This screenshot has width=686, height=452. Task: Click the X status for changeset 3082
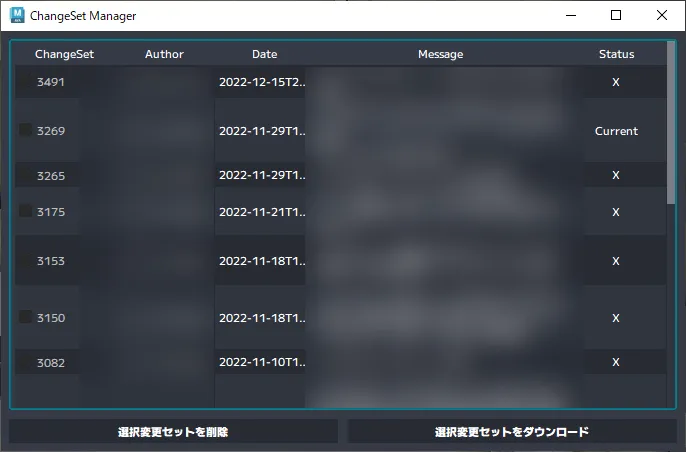[616, 362]
